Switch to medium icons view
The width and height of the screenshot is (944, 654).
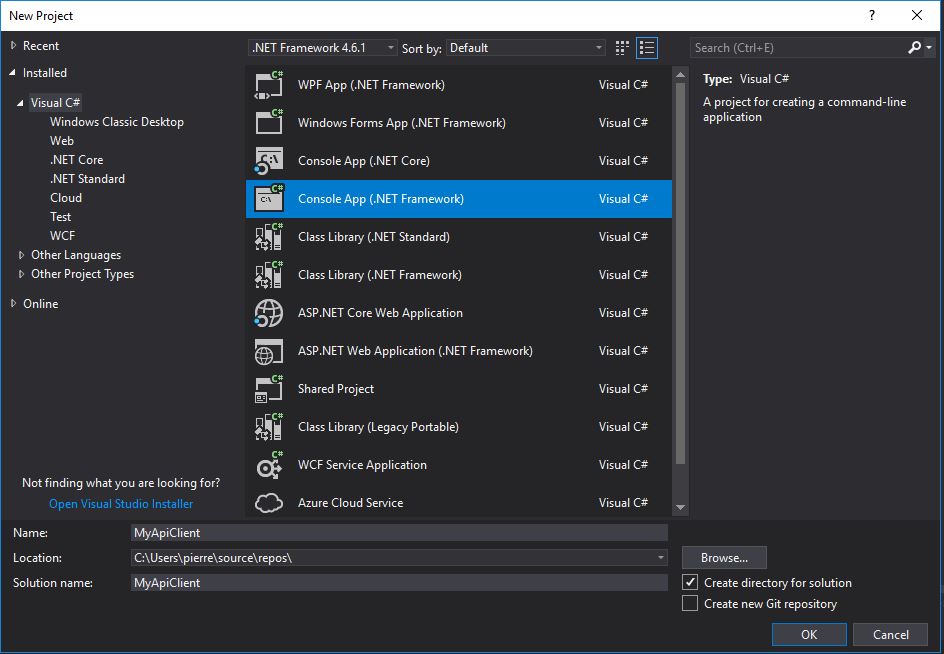[x=622, y=48]
